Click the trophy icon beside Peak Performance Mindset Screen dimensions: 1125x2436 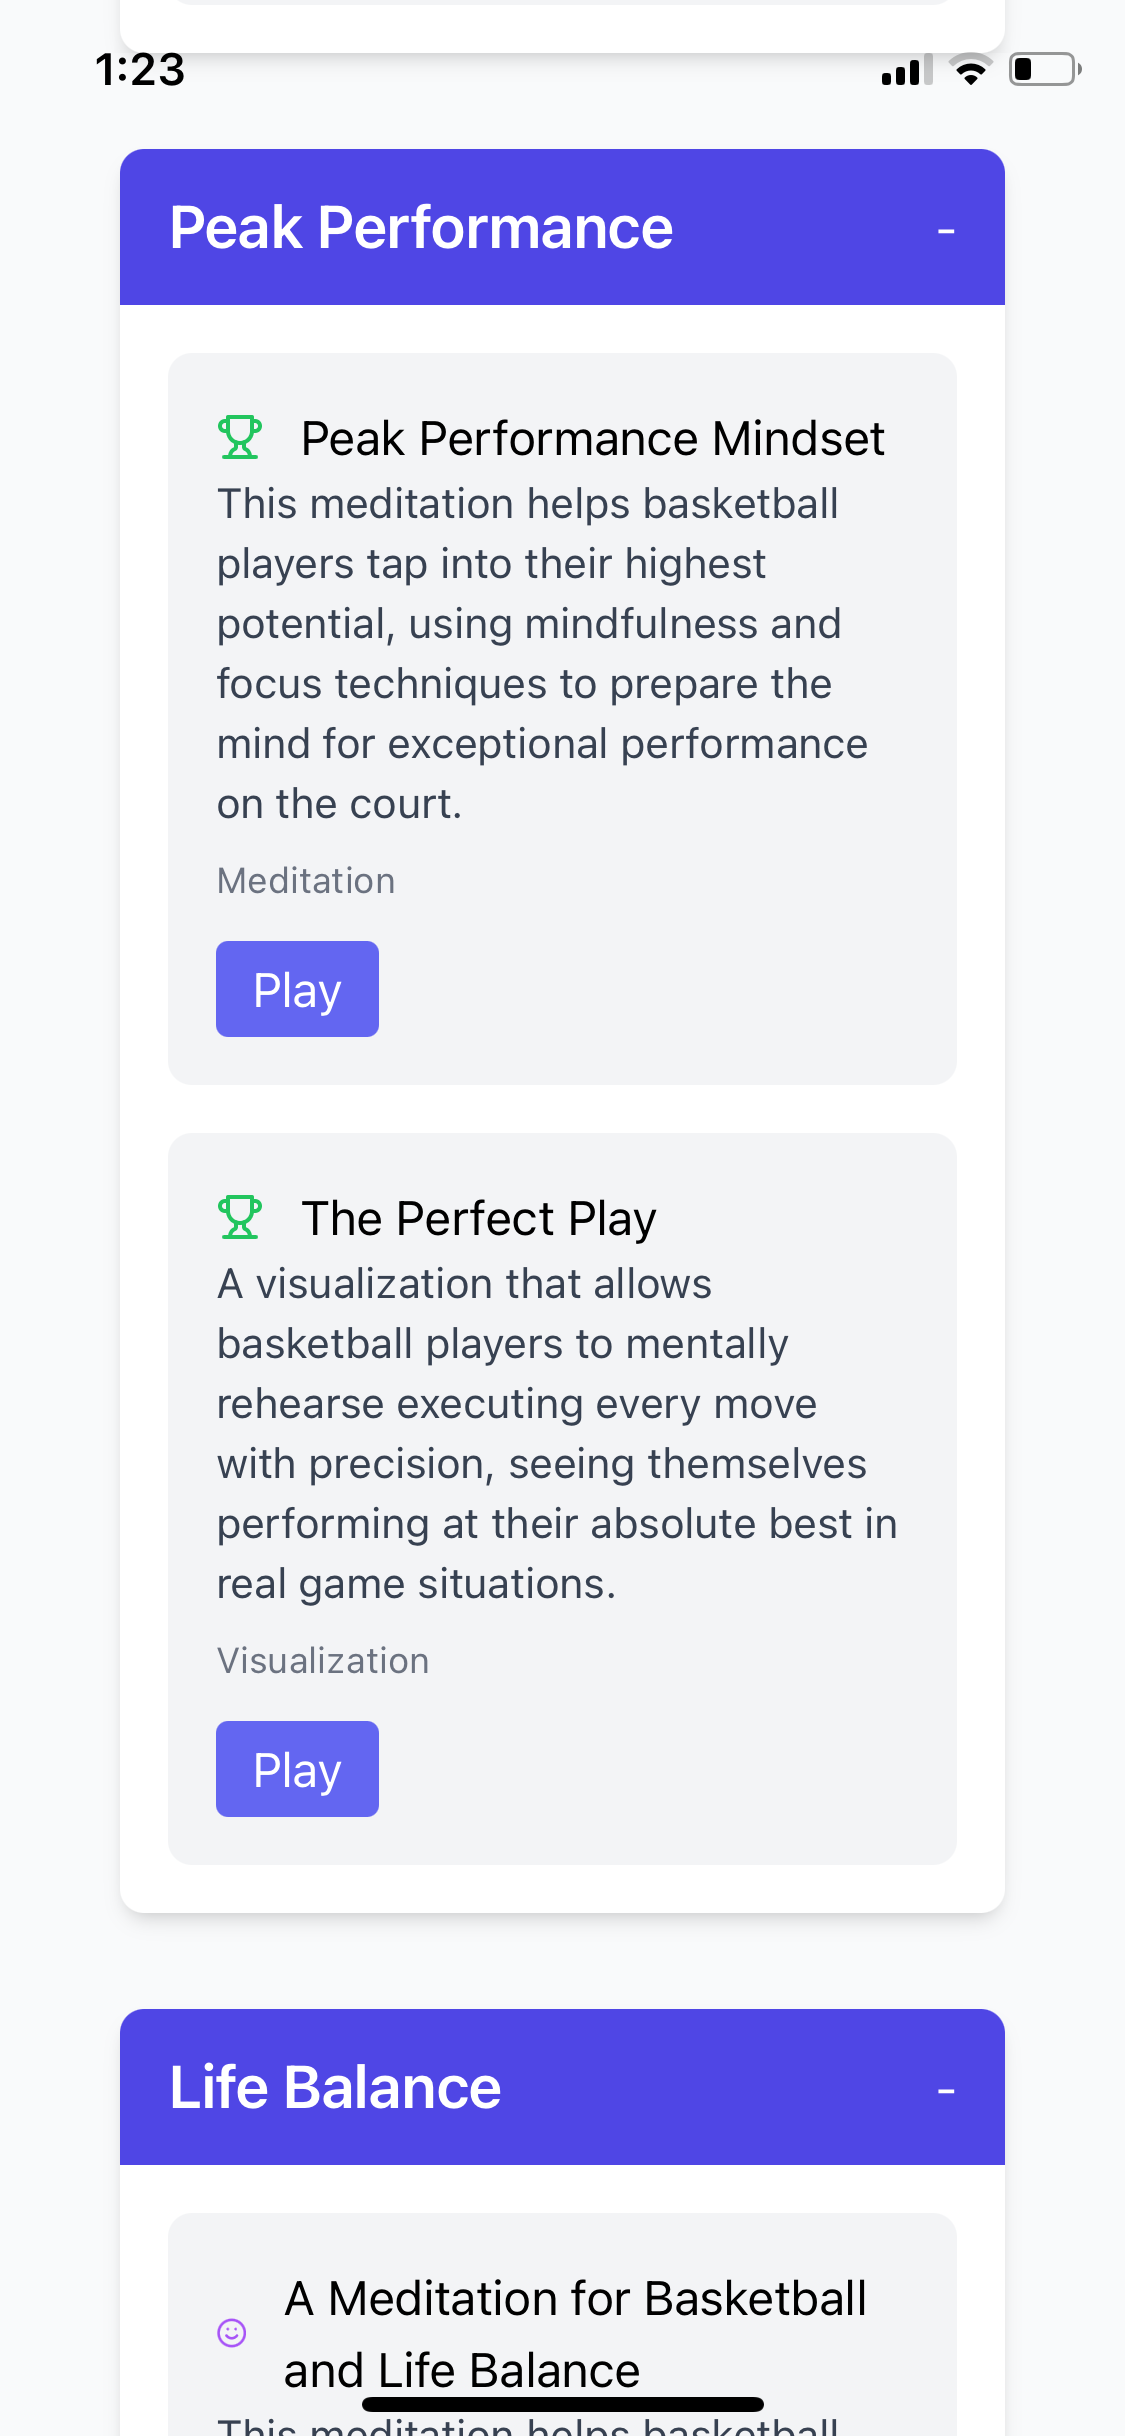(x=239, y=437)
